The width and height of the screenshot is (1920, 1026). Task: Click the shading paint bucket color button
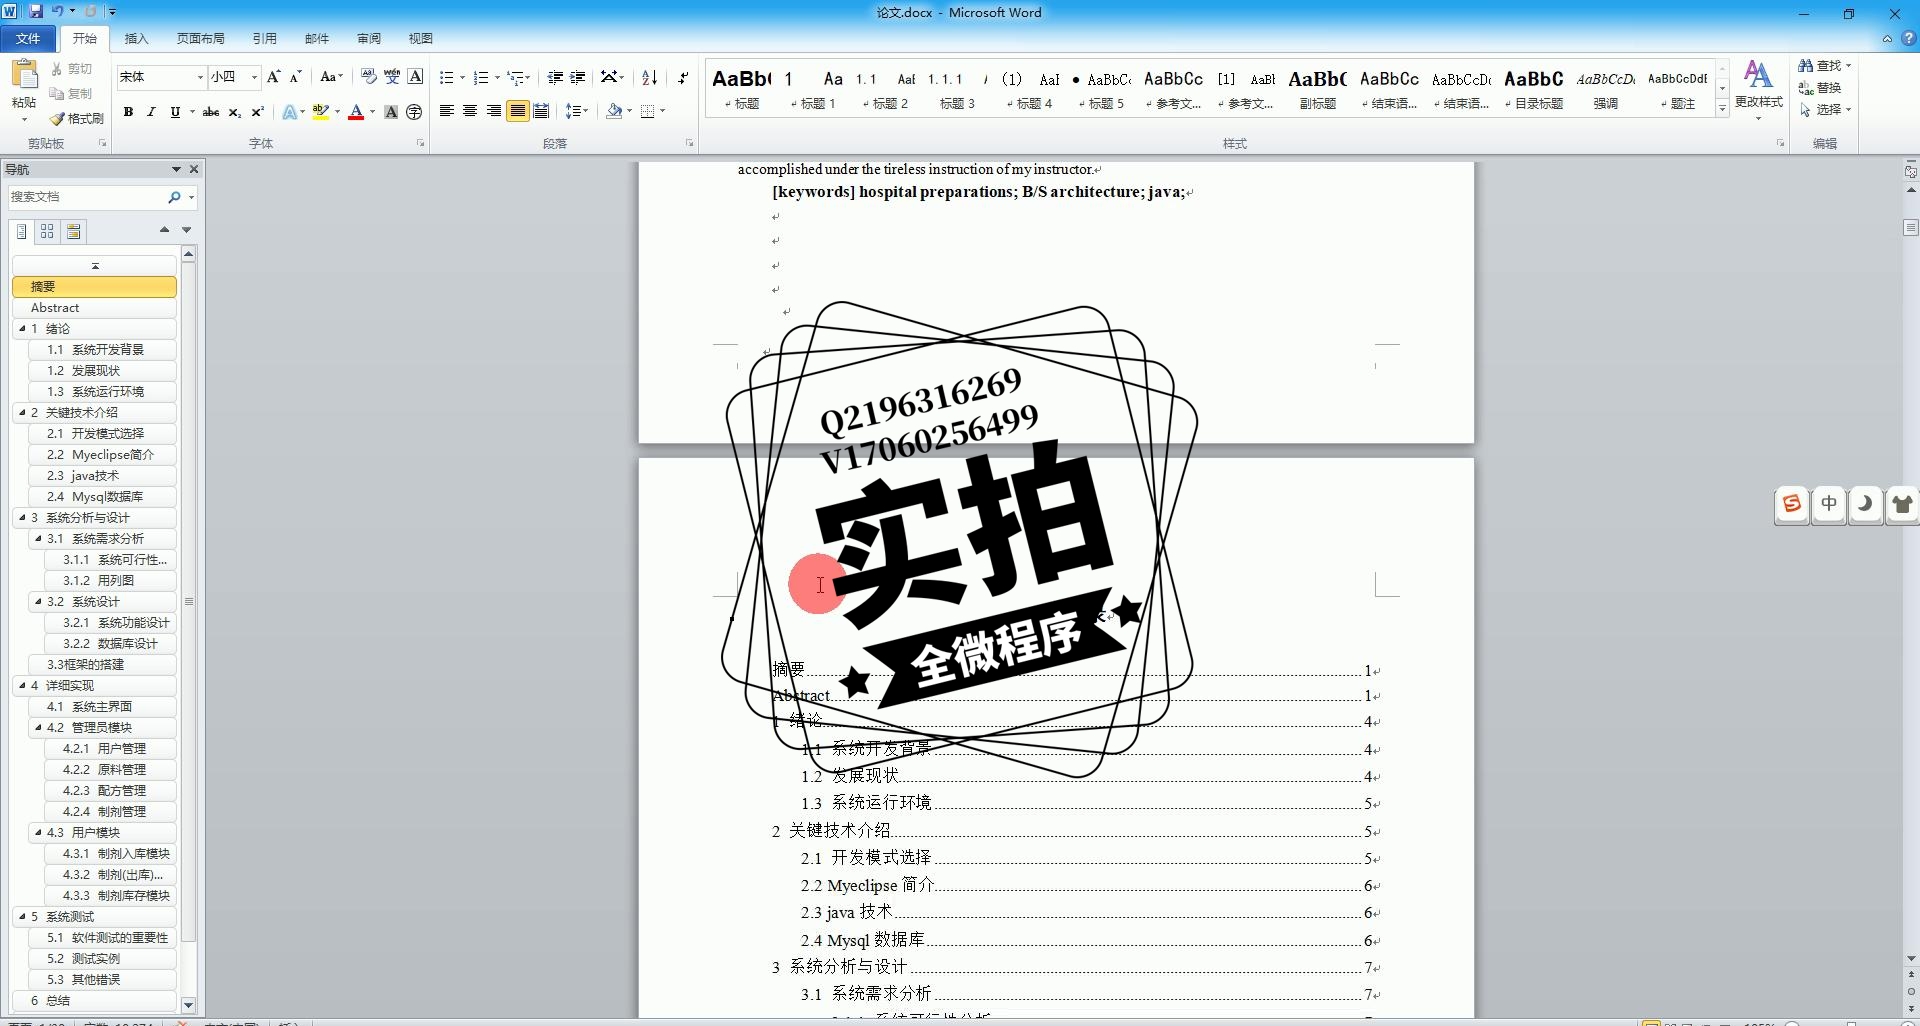pyautogui.click(x=614, y=111)
